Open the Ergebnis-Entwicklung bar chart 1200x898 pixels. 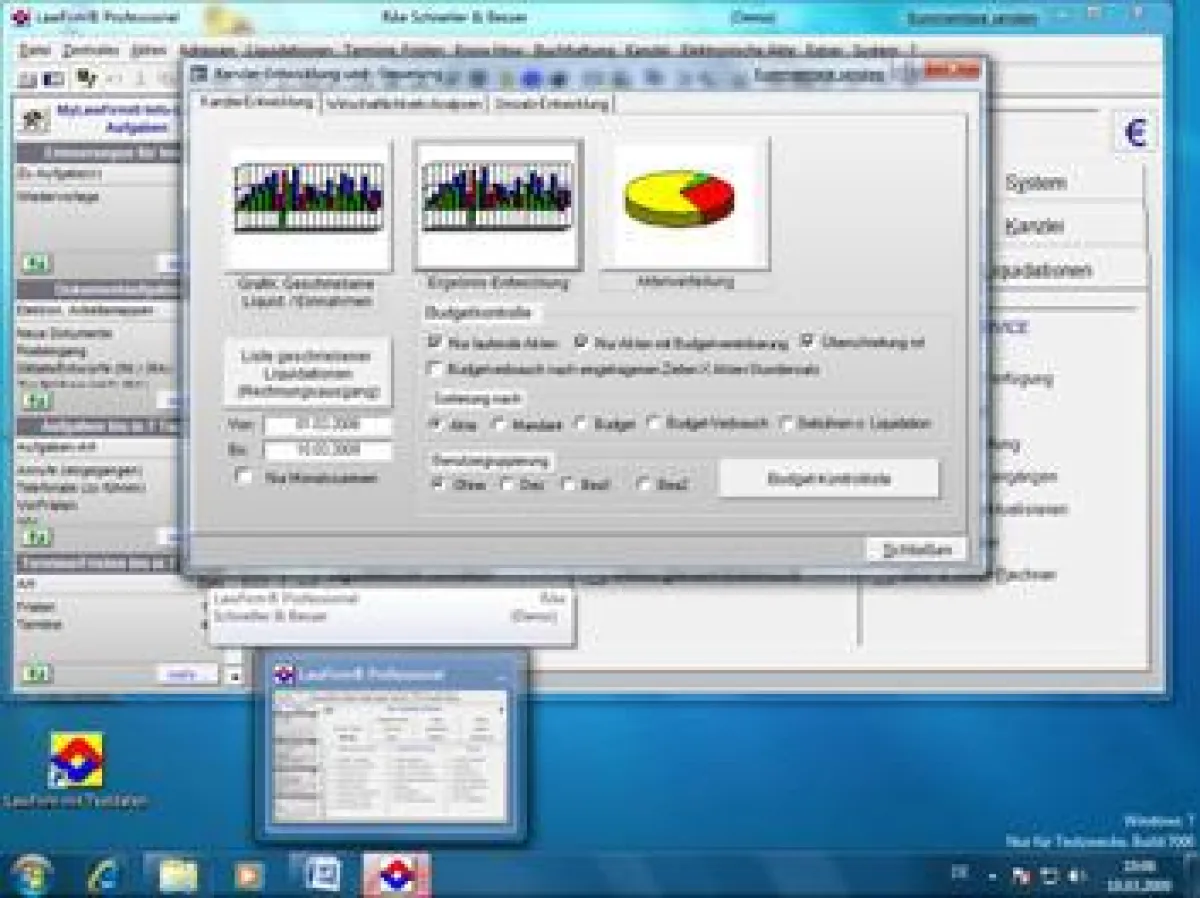[496, 202]
